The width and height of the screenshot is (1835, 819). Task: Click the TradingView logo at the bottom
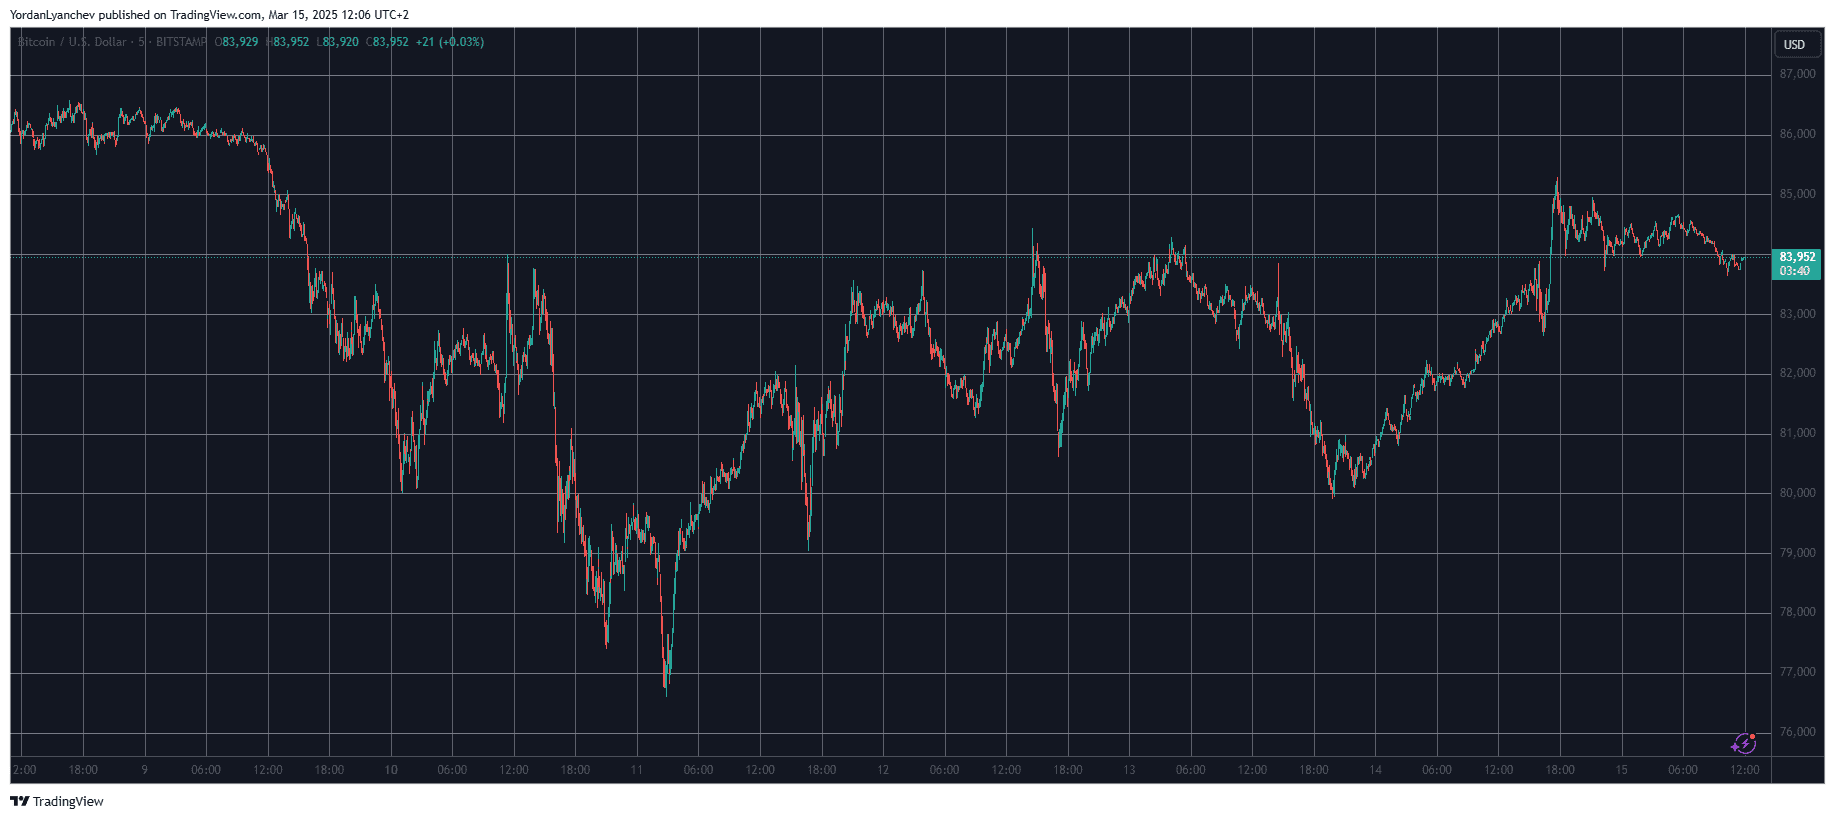pyautogui.click(x=57, y=801)
